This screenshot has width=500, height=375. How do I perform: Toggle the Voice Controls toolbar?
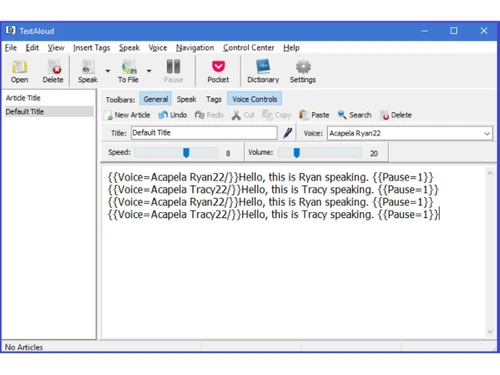(x=255, y=99)
